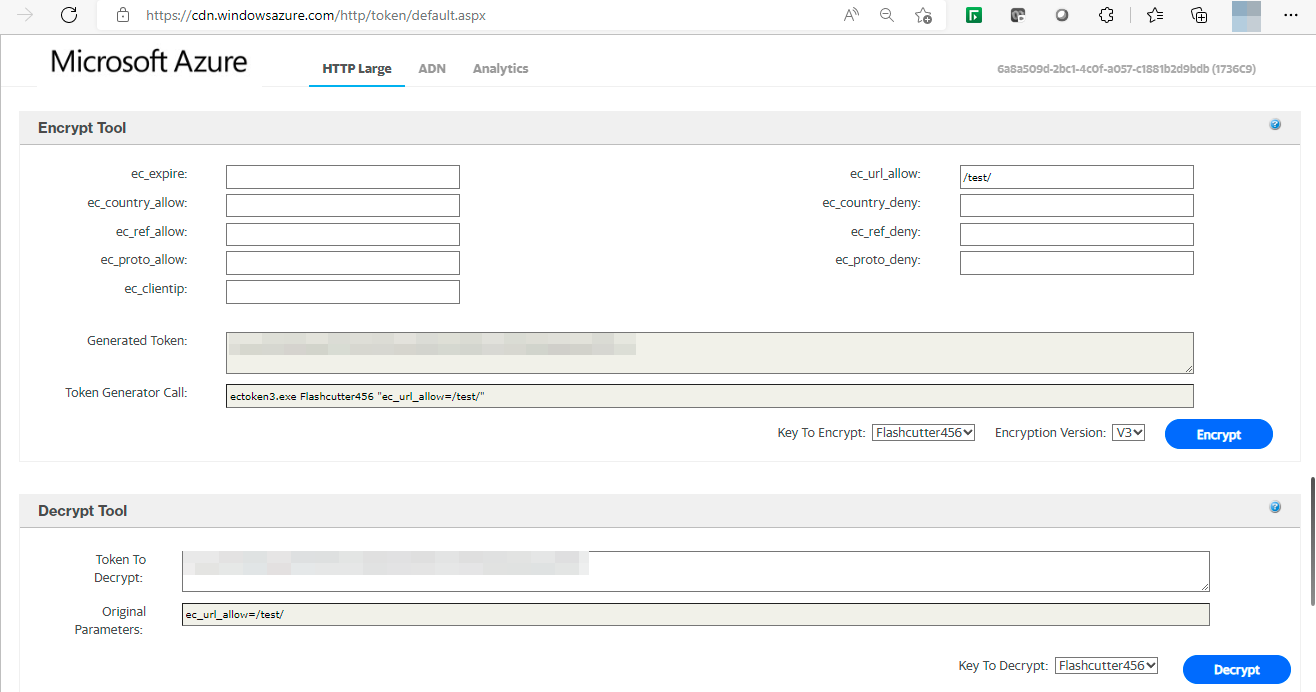
Task: Open the browser Settings and more menu
Action: point(1290,15)
